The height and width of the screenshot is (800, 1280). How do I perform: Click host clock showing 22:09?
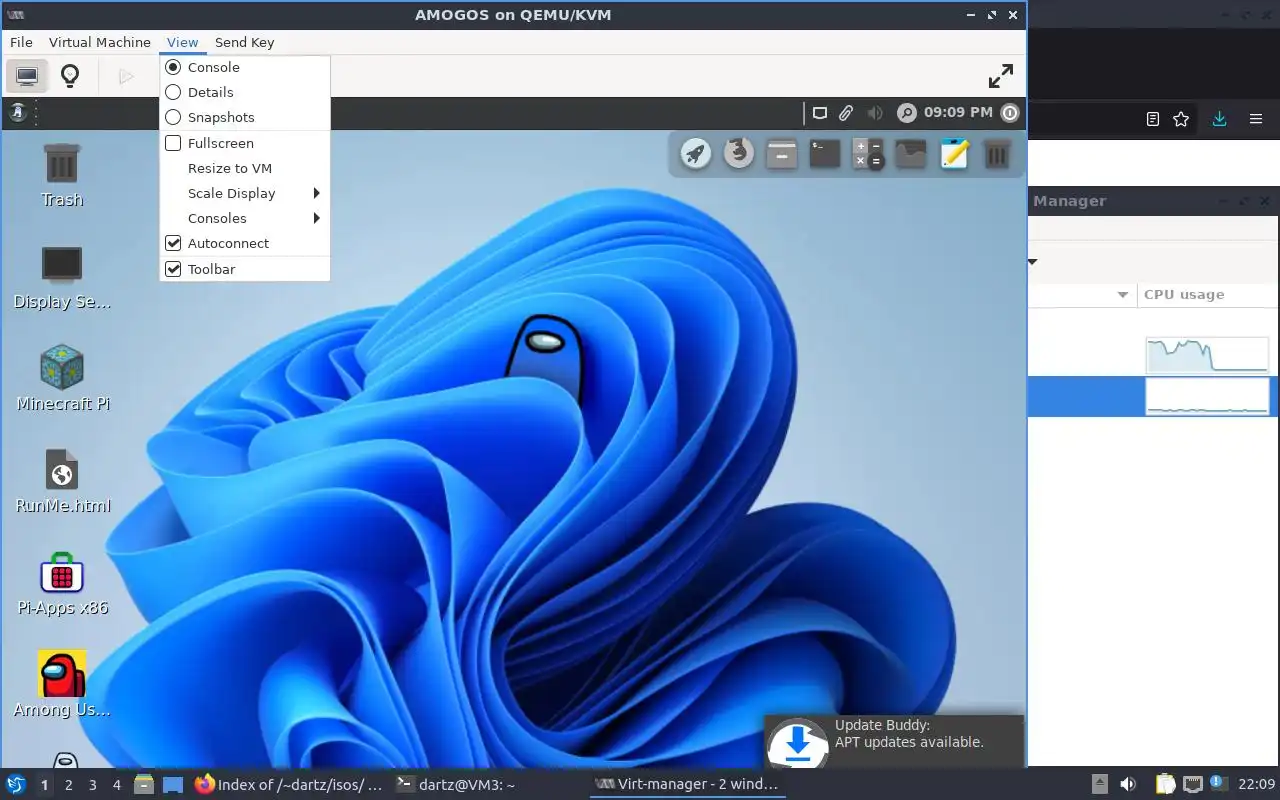(x=1257, y=784)
